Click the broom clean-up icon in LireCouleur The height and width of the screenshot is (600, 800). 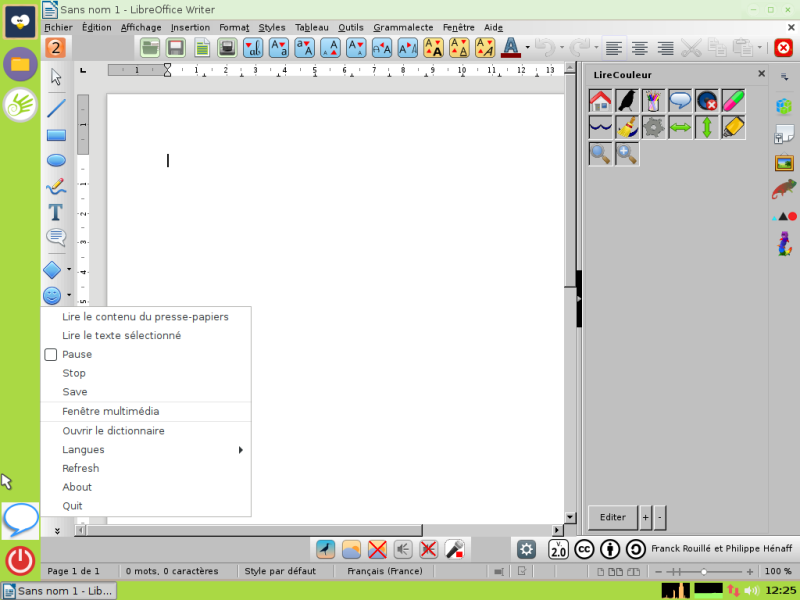click(x=627, y=127)
